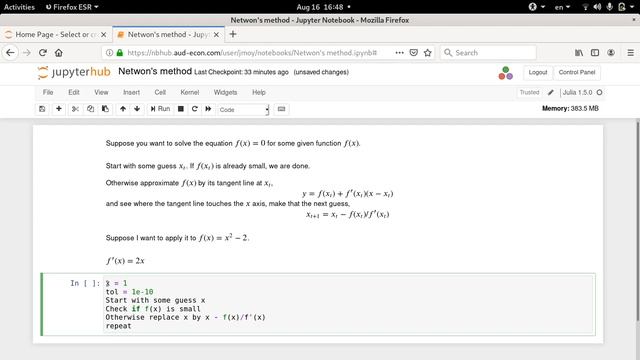Click the kernel idle circle indicator
640x360 pixels.
click(x=599, y=92)
